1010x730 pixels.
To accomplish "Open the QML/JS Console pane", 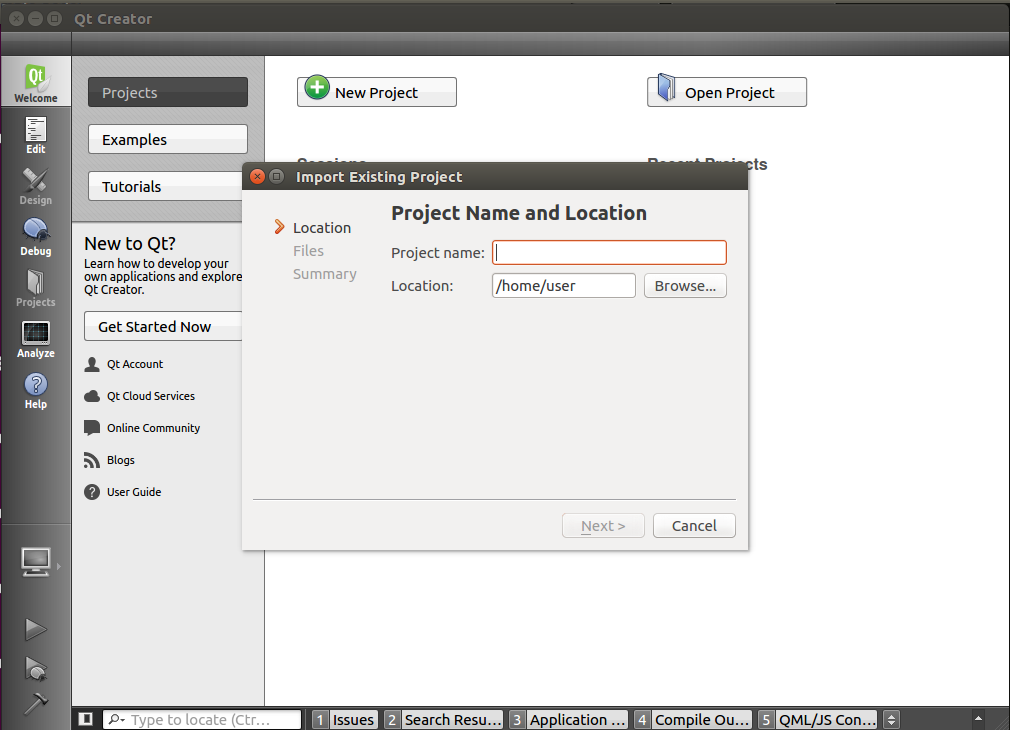I will (x=818, y=720).
